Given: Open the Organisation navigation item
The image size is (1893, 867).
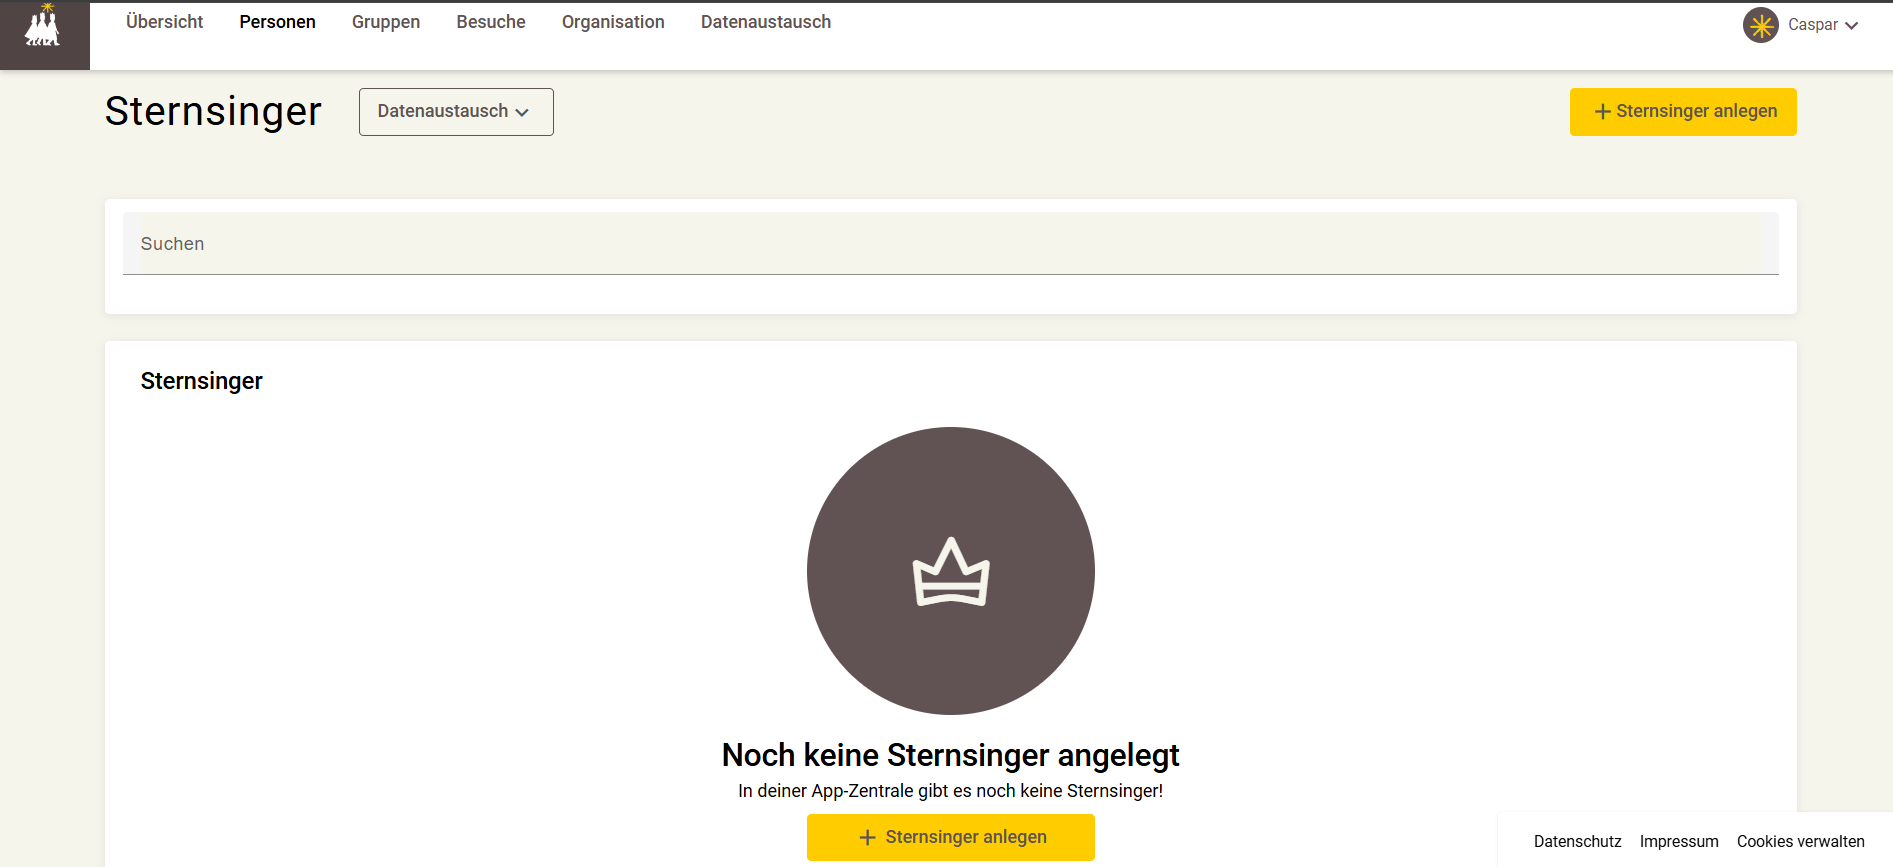Looking at the screenshot, I should [x=613, y=22].
